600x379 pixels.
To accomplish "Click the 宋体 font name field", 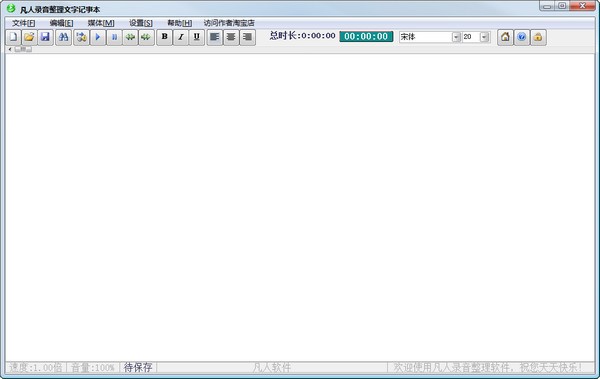I will pyautogui.click(x=426, y=37).
